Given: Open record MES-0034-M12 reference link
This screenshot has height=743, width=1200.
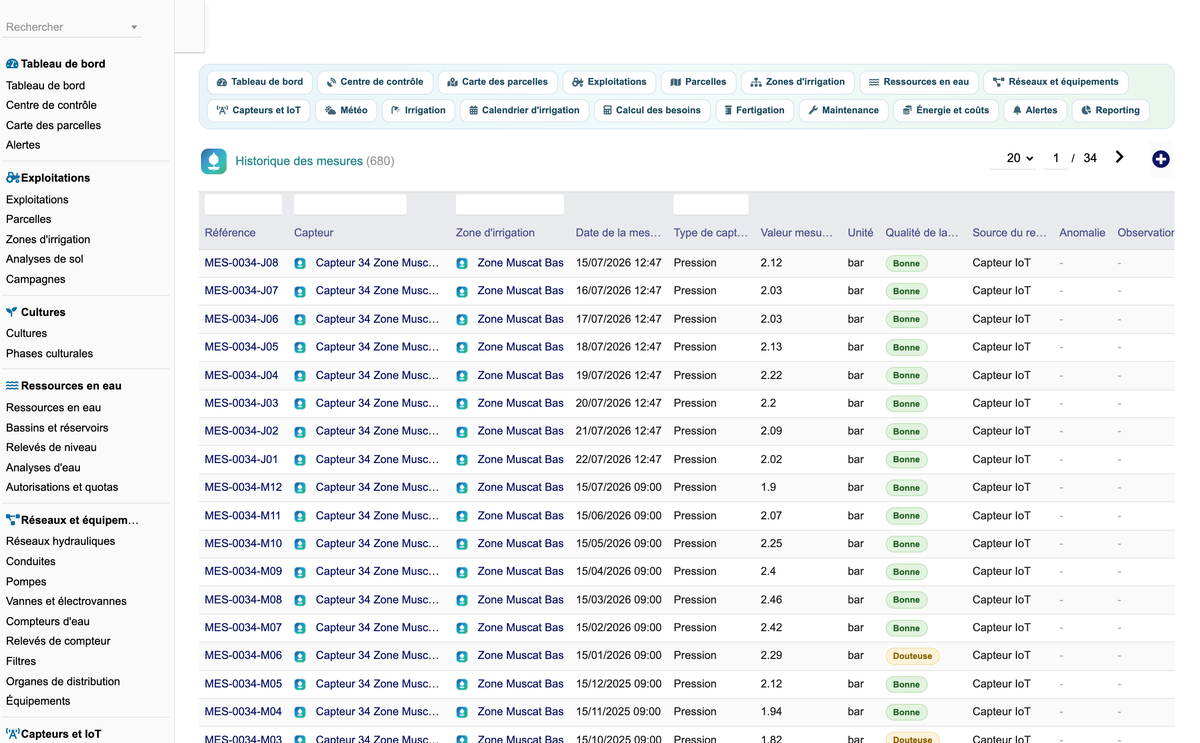Looking at the screenshot, I should (243, 488).
